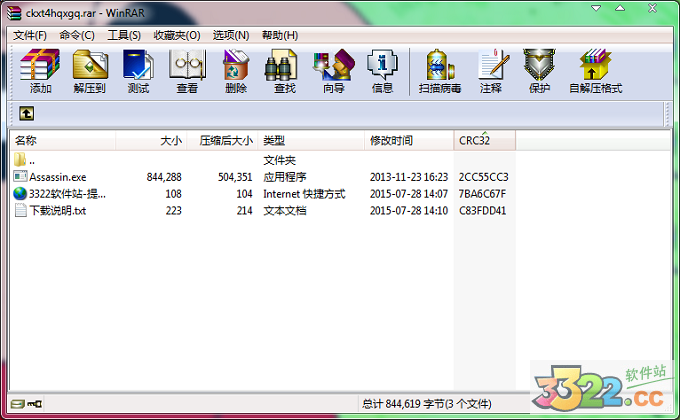Screen dimensions: 680x420
Task: Sort by 压缩后大小 column header
Action: tap(222, 141)
